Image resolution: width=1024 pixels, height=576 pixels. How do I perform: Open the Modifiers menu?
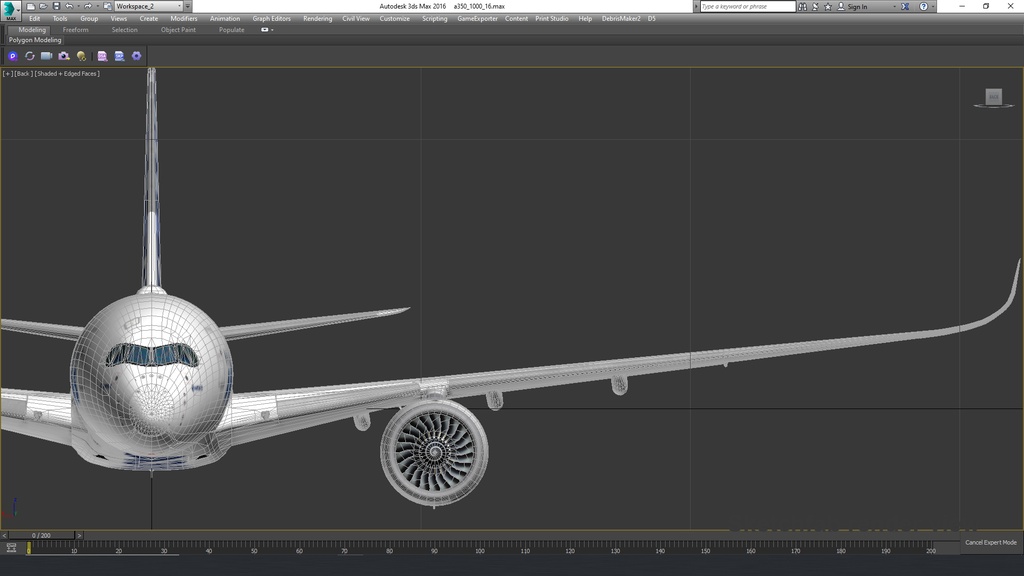183,18
